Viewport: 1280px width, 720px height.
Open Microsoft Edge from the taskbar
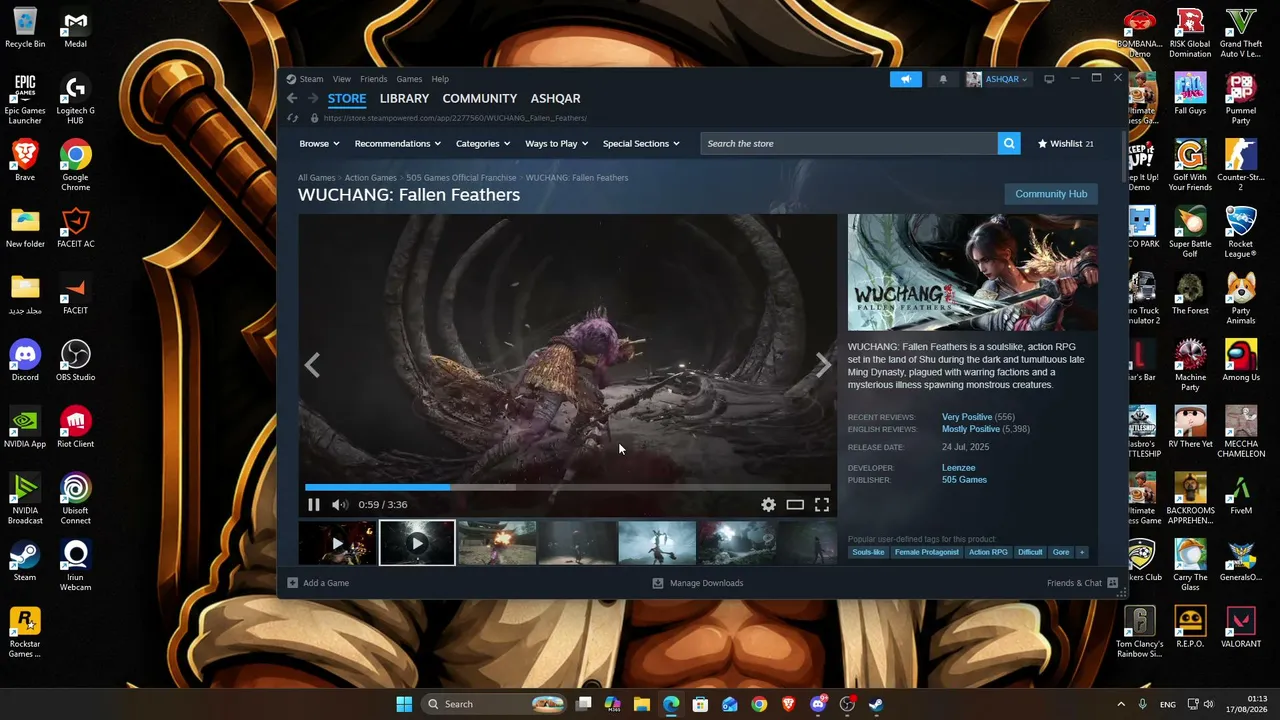click(671, 704)
